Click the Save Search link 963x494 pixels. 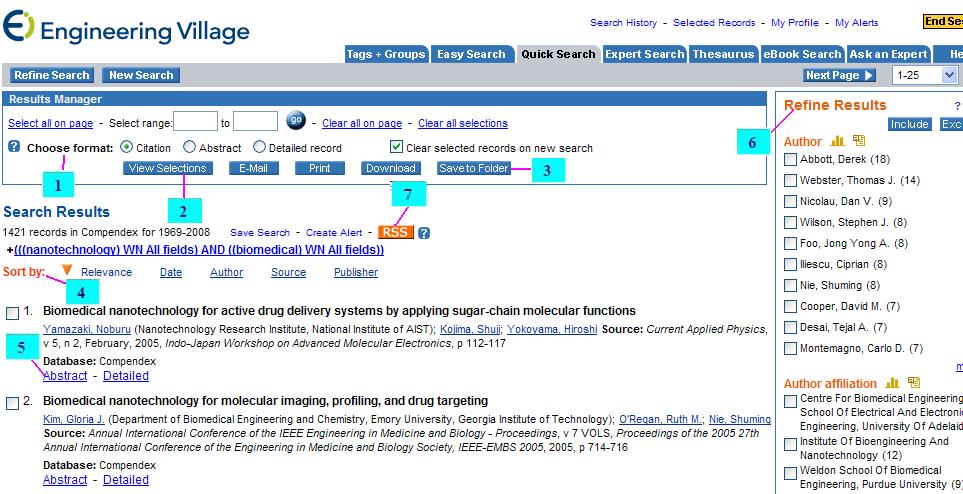click(x=260, y=233)
